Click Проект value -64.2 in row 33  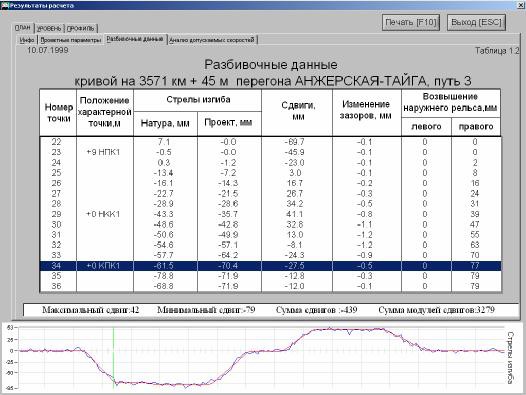tap(228, 255)
